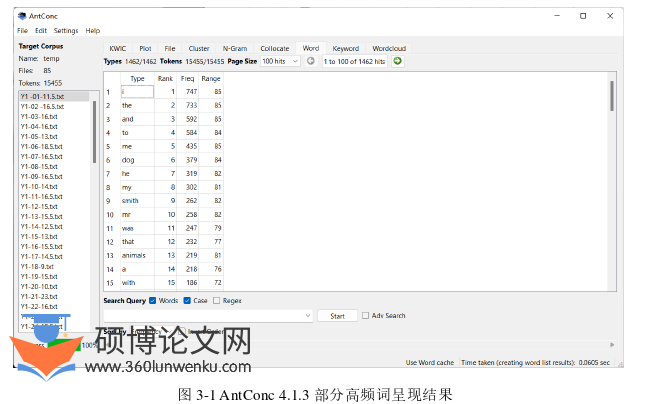This screenshot has width=648, height=404.
Task: Select file Y1-16-15.5.txt in corpus list
Action: click(41, 246)
